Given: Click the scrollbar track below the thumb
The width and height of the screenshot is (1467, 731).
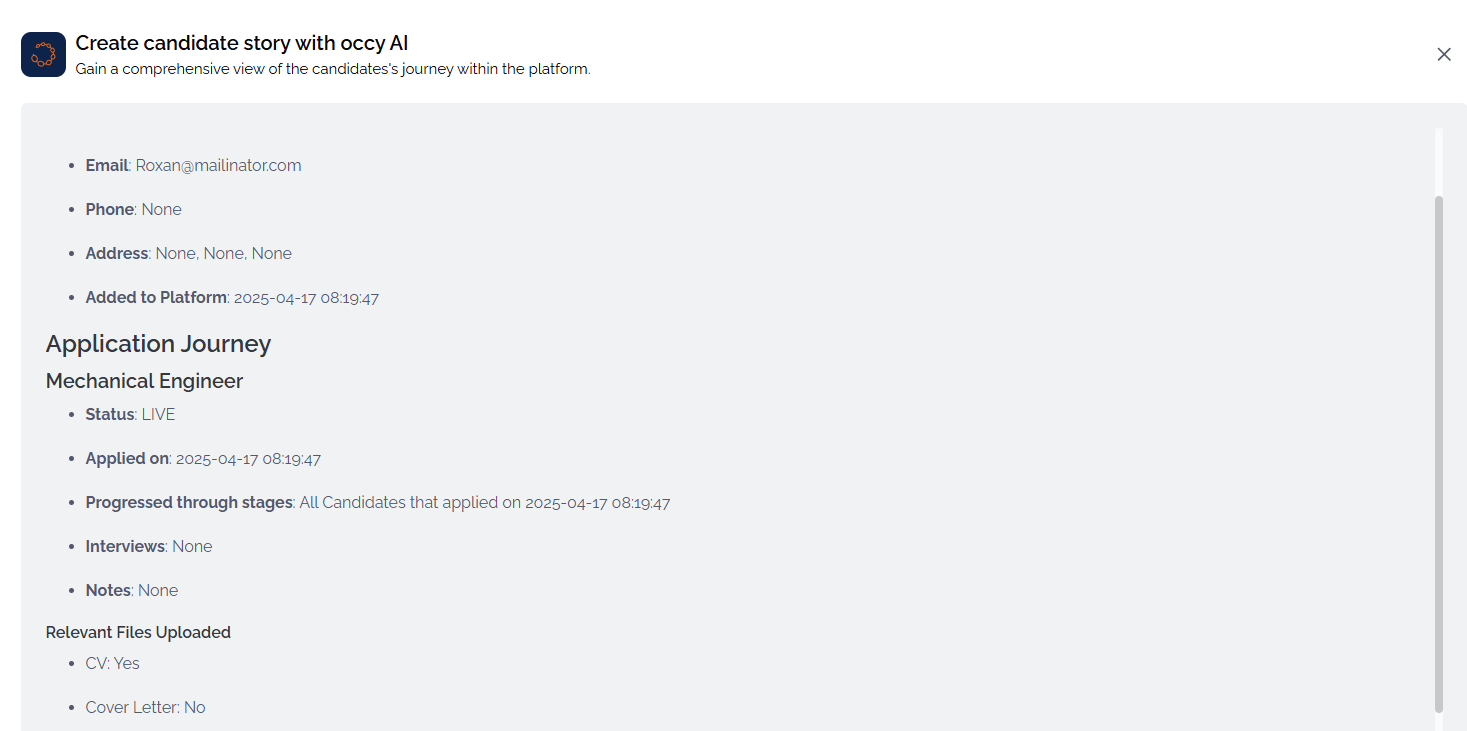Looking at the screenshot, I should (x=1438, y=721).
